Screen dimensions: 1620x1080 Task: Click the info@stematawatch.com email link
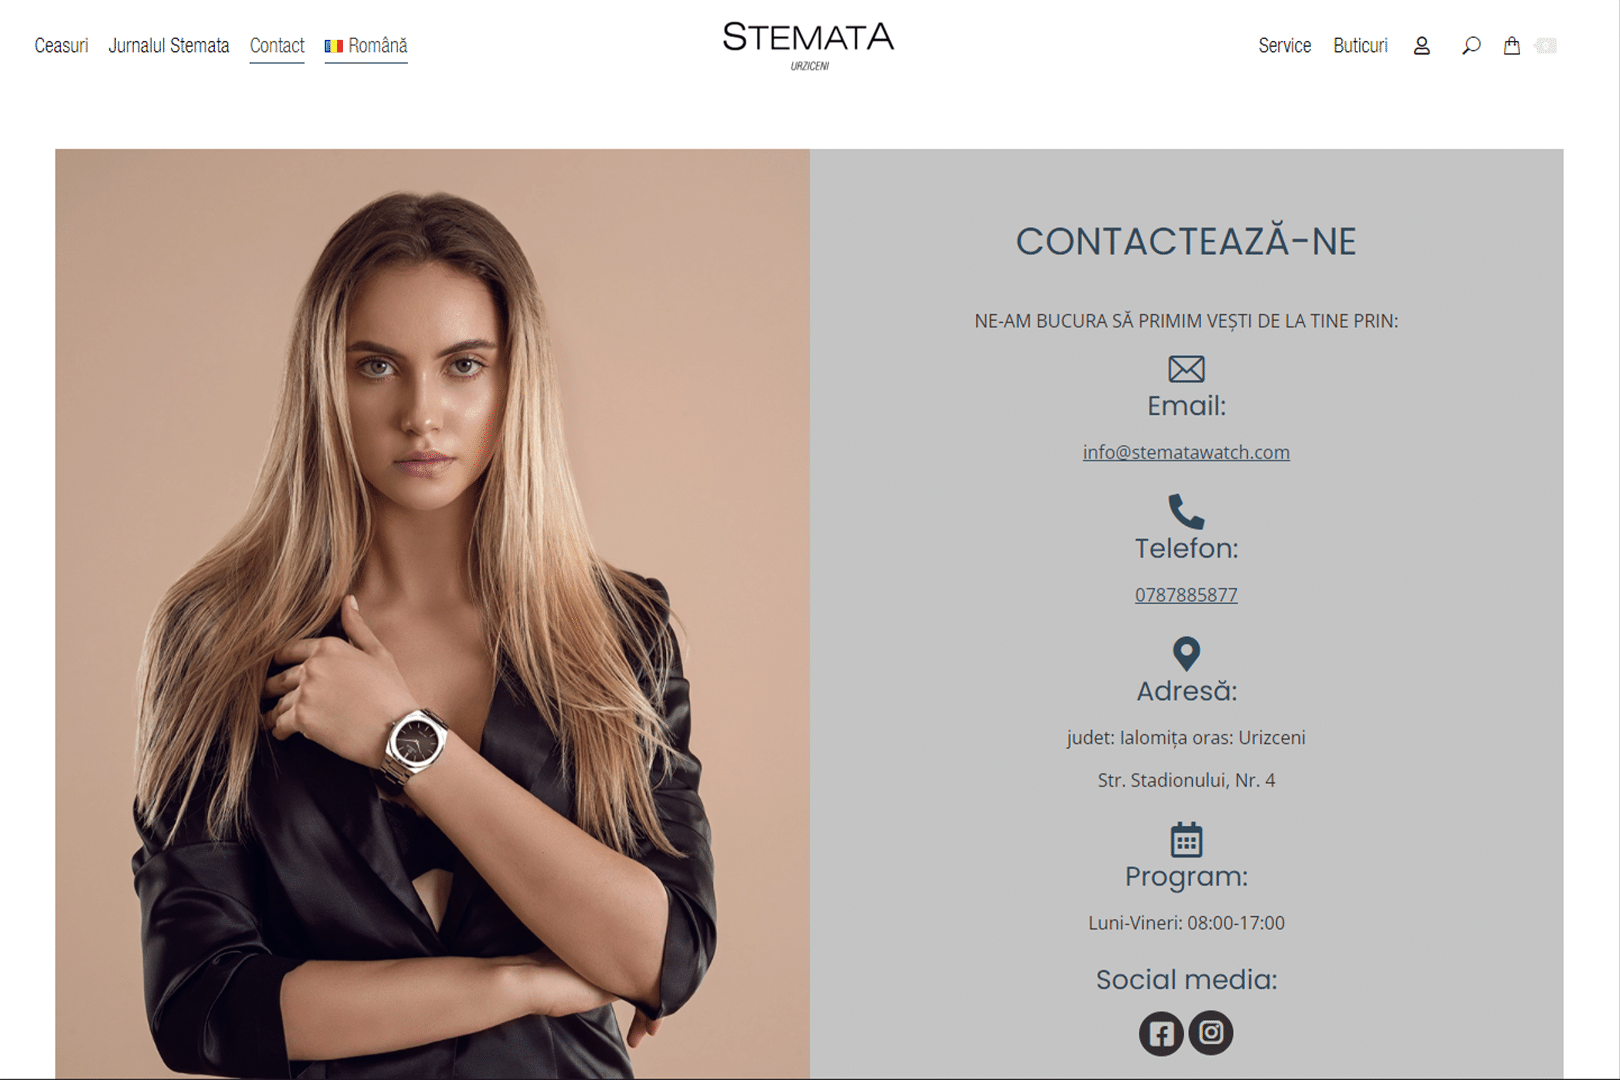coord(1186,452)
